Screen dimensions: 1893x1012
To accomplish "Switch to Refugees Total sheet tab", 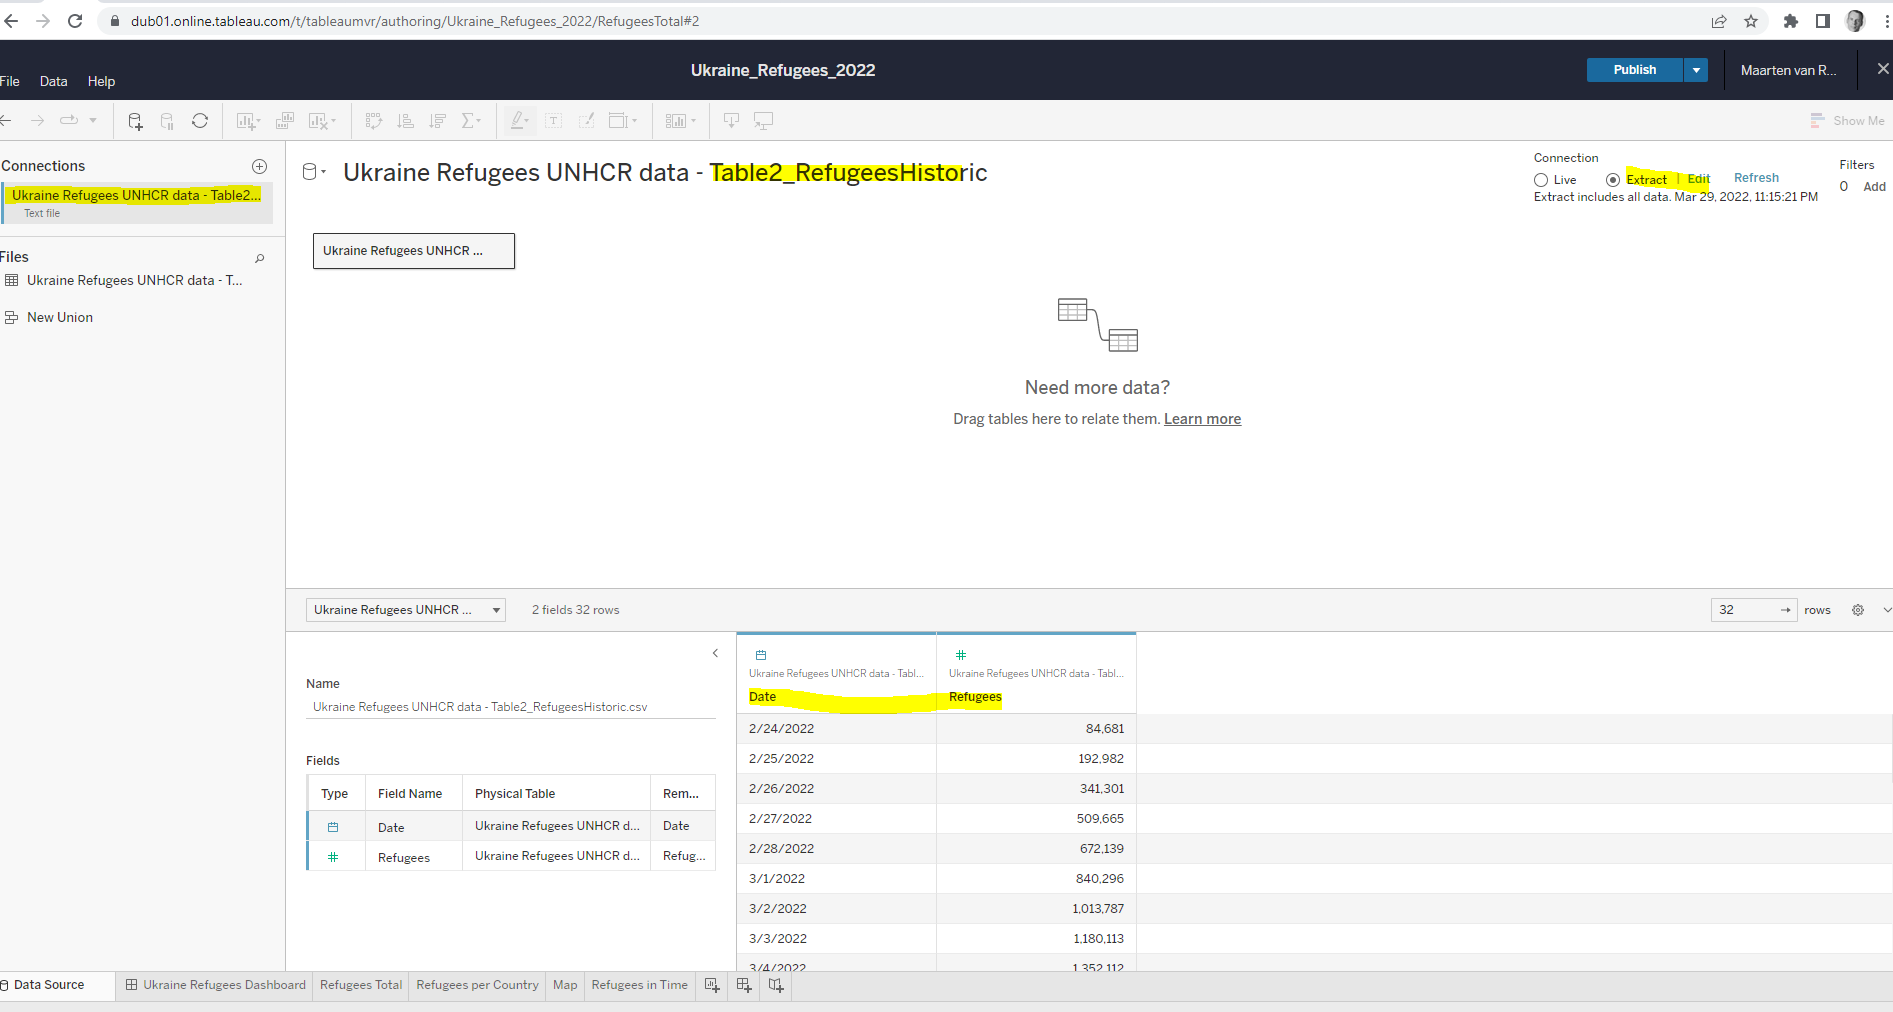I will [x=361, y=985].
